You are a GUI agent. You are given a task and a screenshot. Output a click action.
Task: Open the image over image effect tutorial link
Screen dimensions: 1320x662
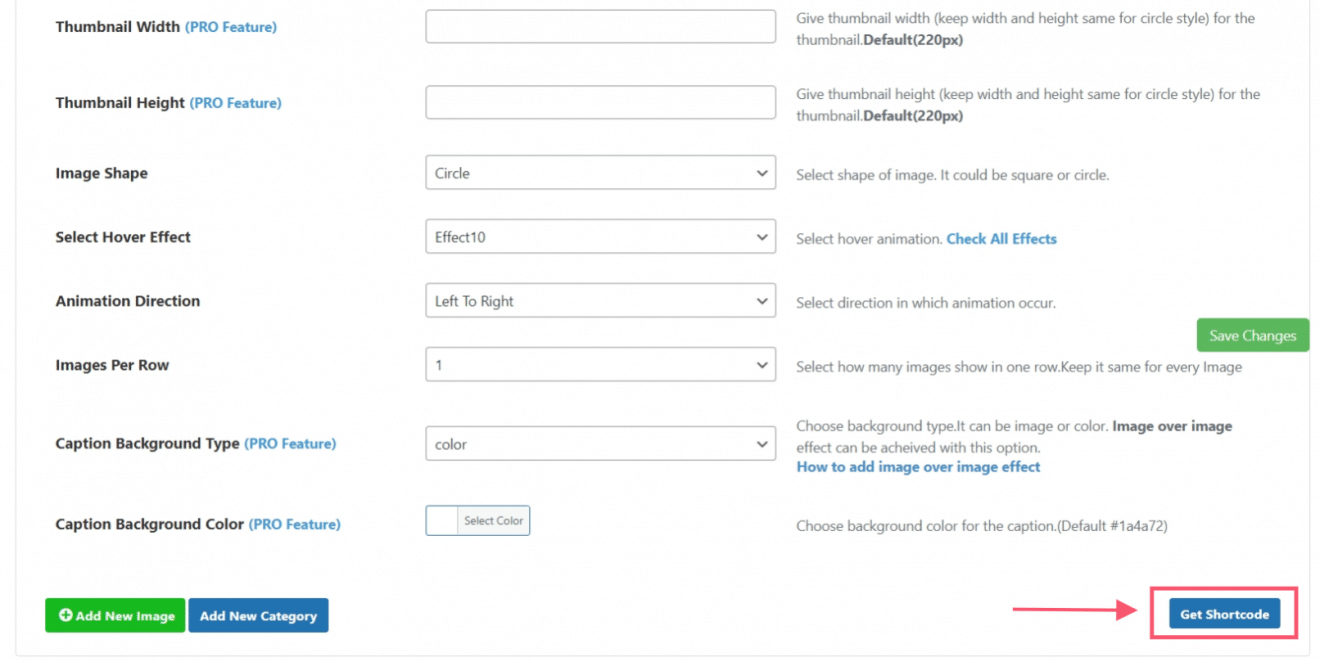tap(918, 466)
